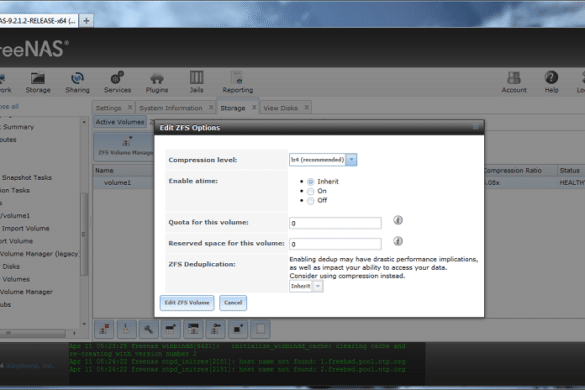Click the Edit ZFS Volume button

coord(187,303)
